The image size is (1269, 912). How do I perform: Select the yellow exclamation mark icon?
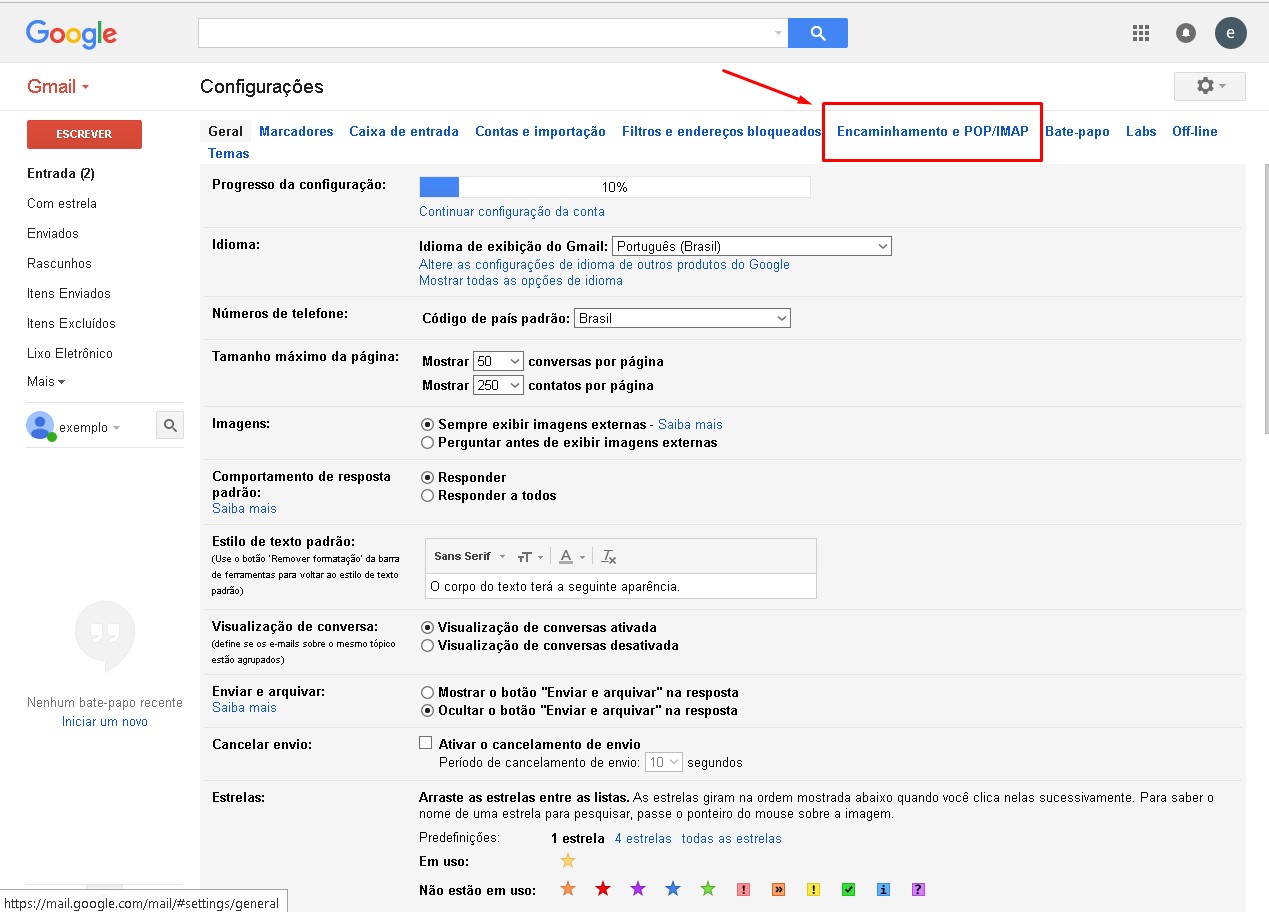pos(813,889)
